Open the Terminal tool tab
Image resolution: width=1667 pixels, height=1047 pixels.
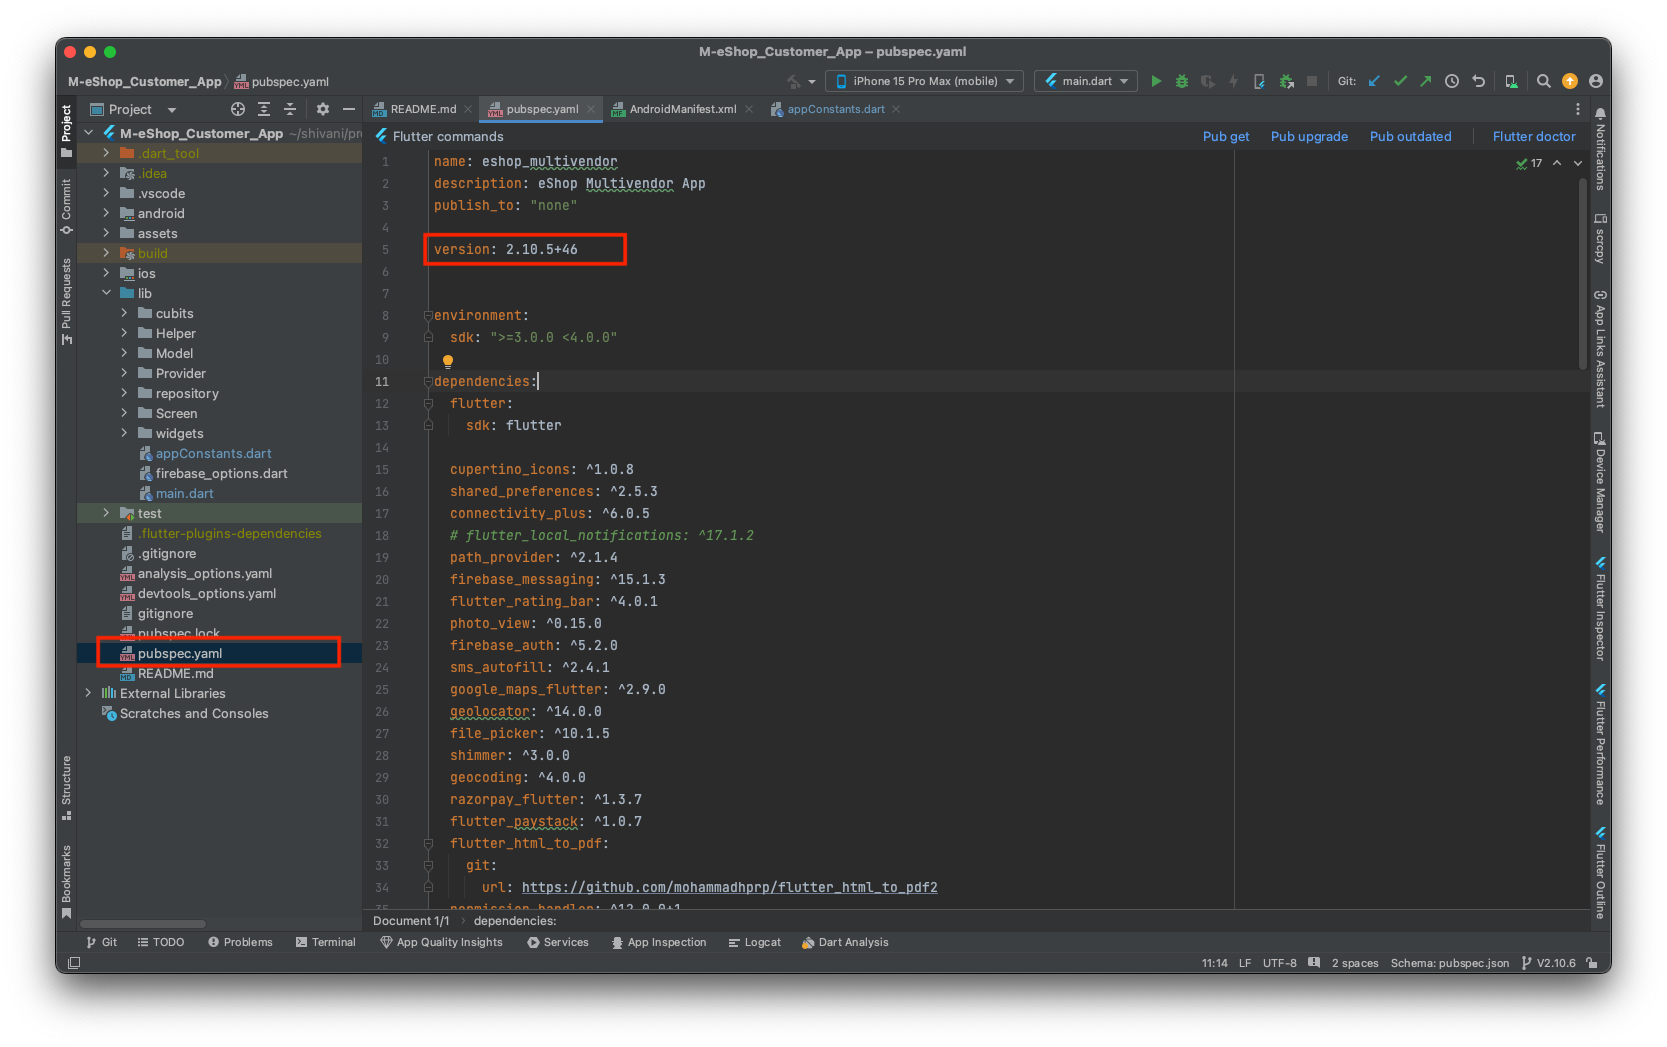(326, 942)
